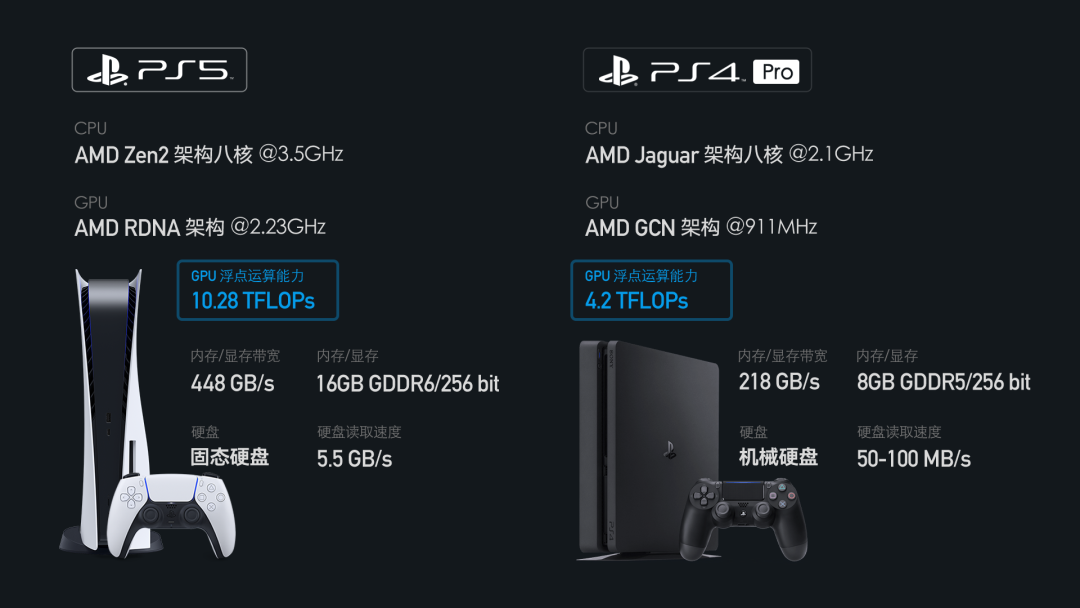Click the AMD RDNA GPU text
This screenshot has width=1080, height=608.
tap(200, 228)
